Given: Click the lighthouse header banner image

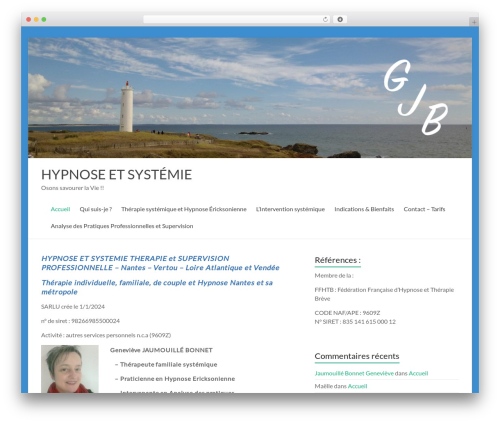Looking at the screenshot, I should [250, 98].
